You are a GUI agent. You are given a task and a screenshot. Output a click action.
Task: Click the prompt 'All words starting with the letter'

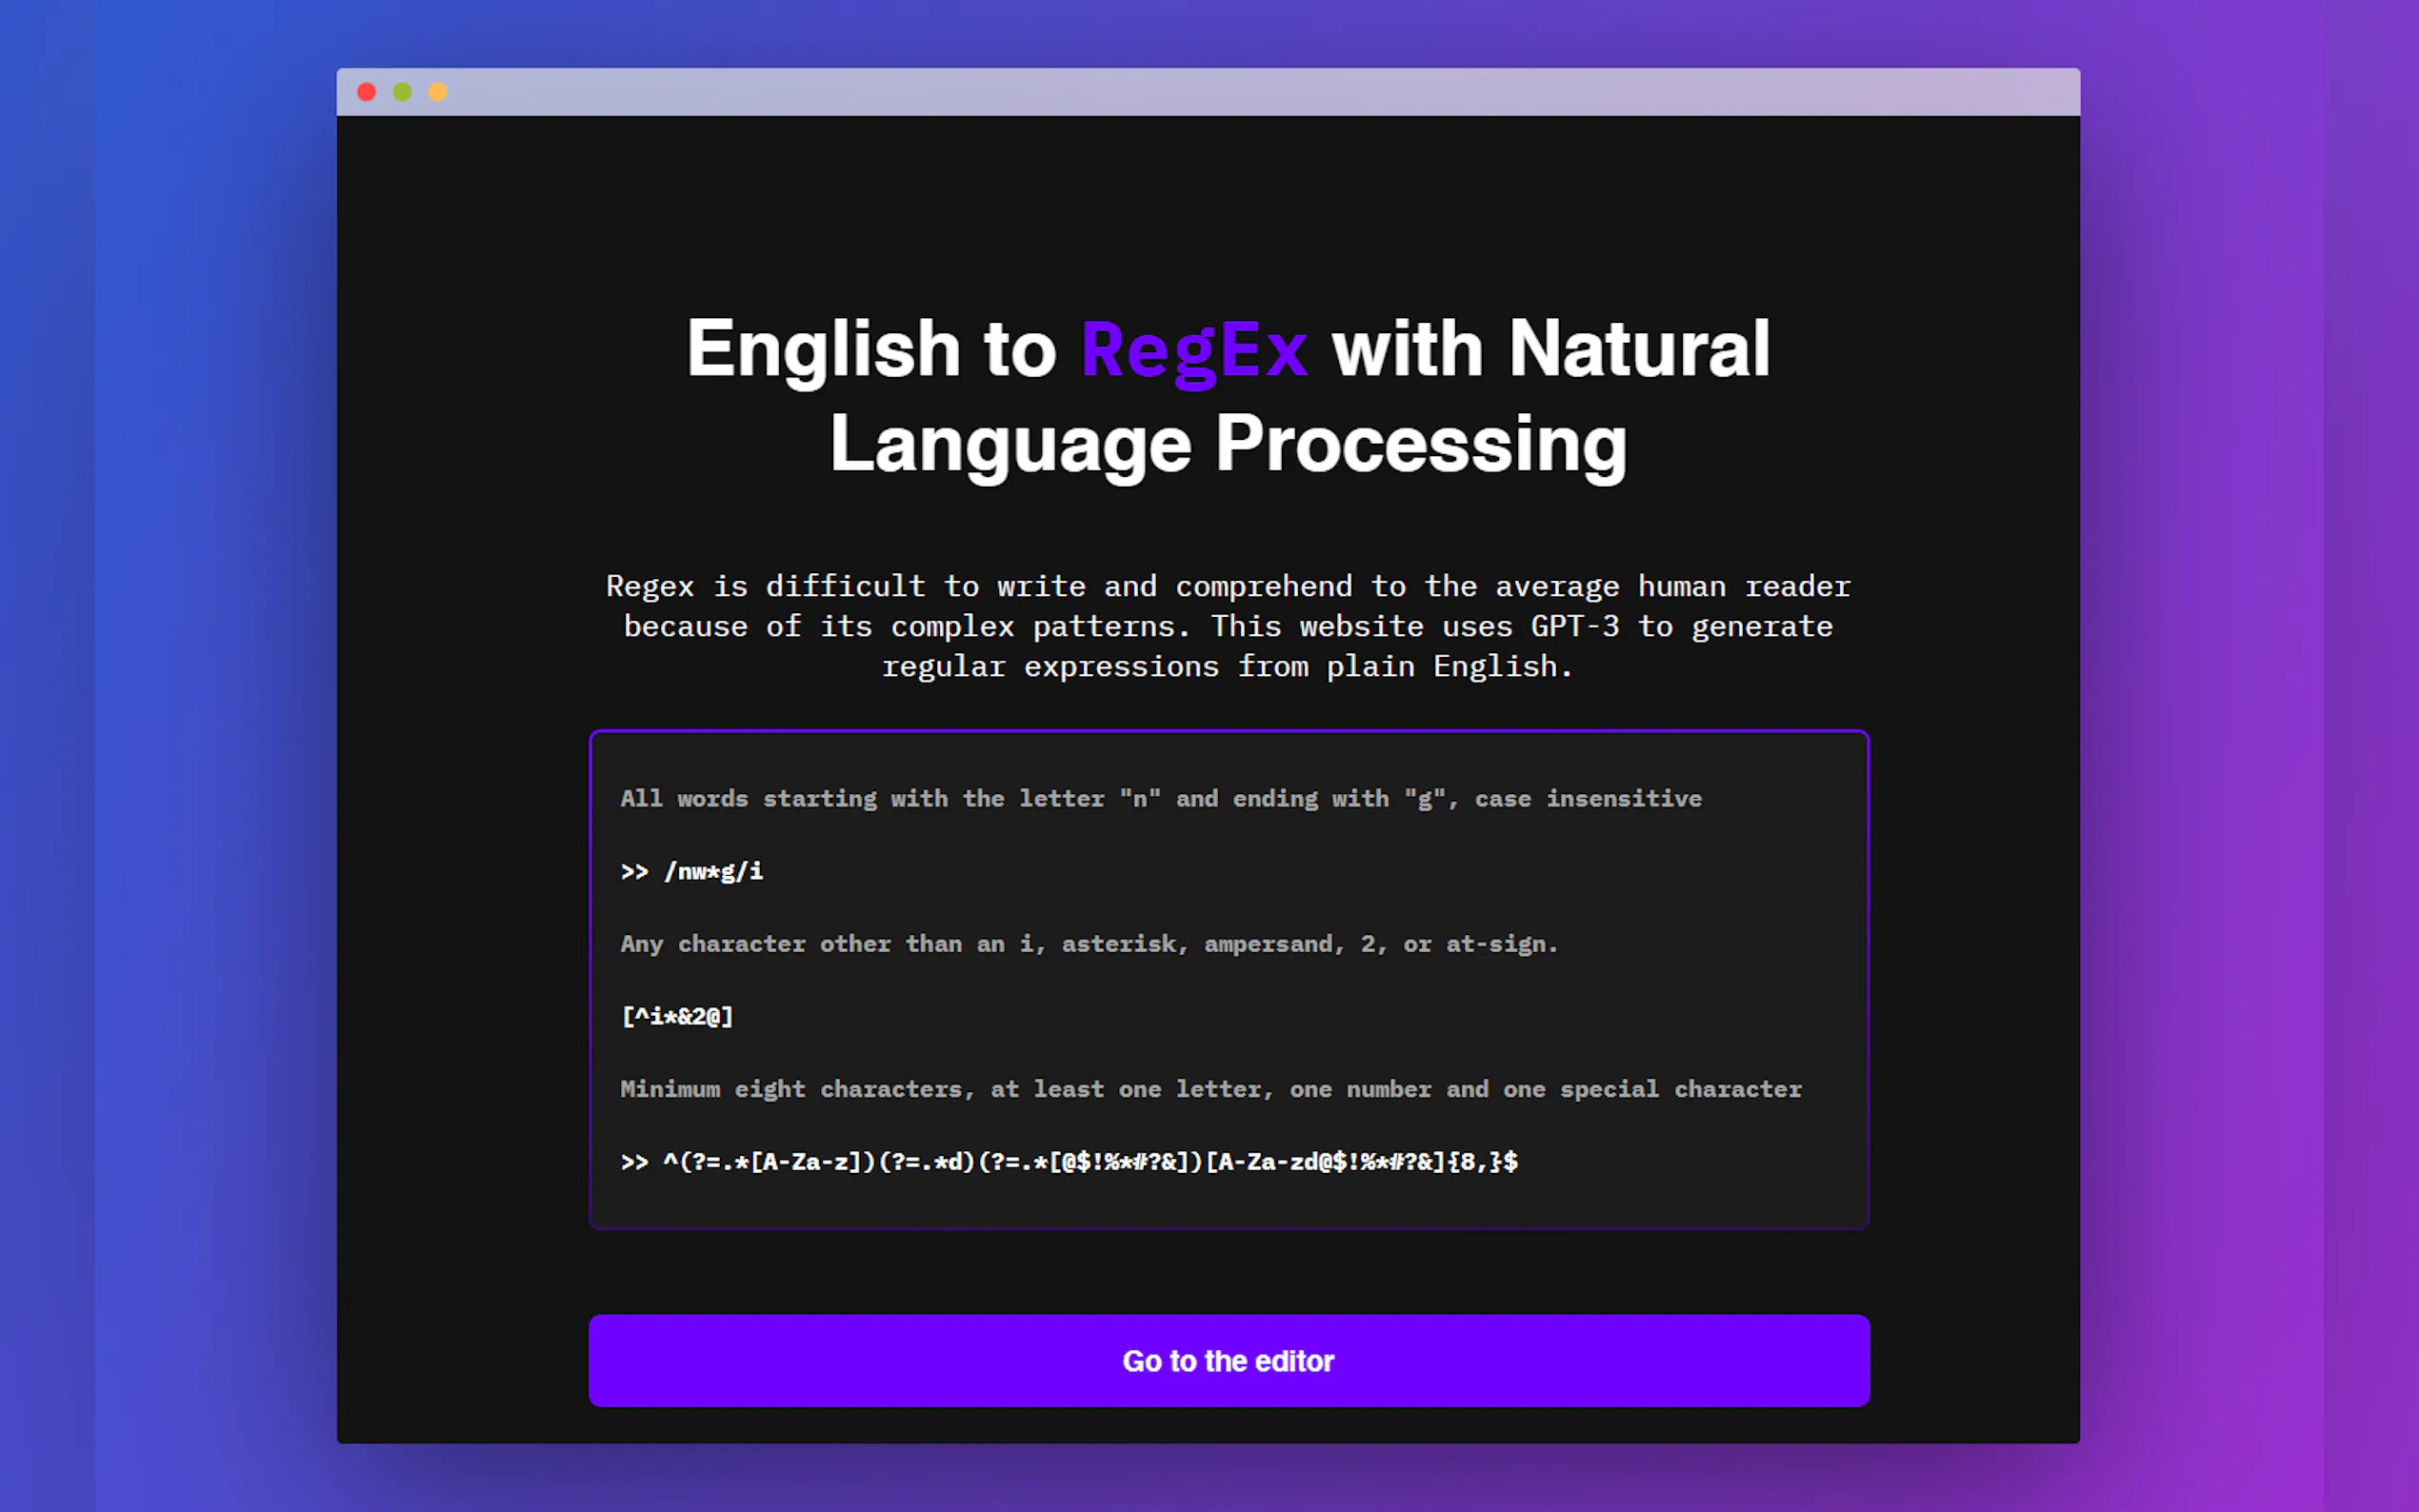point(860,798)
